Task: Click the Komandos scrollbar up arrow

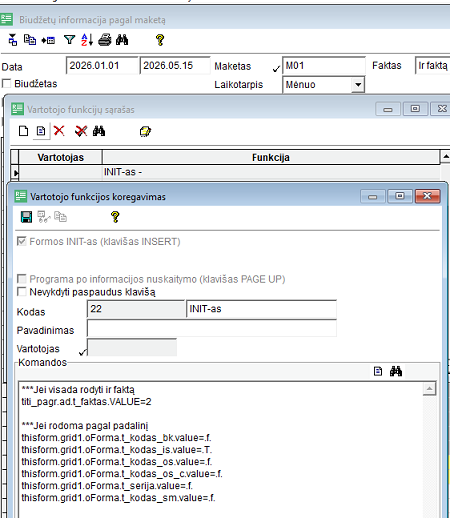Action: (429, 389)
